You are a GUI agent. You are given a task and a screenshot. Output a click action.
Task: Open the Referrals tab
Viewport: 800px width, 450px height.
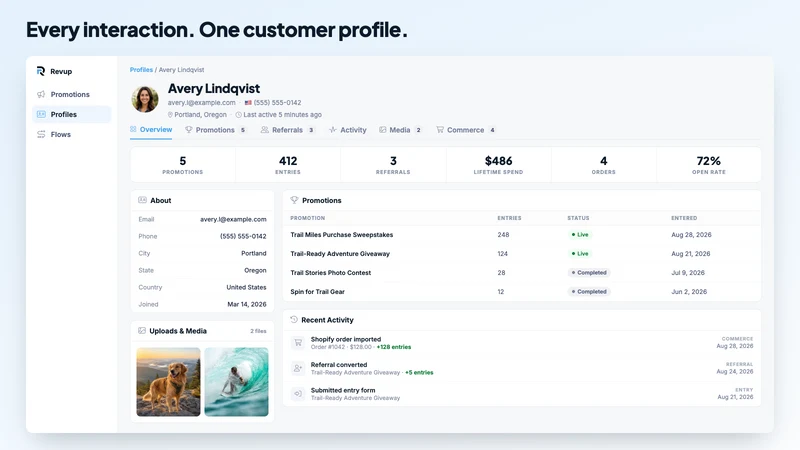[x=287, y=130]
